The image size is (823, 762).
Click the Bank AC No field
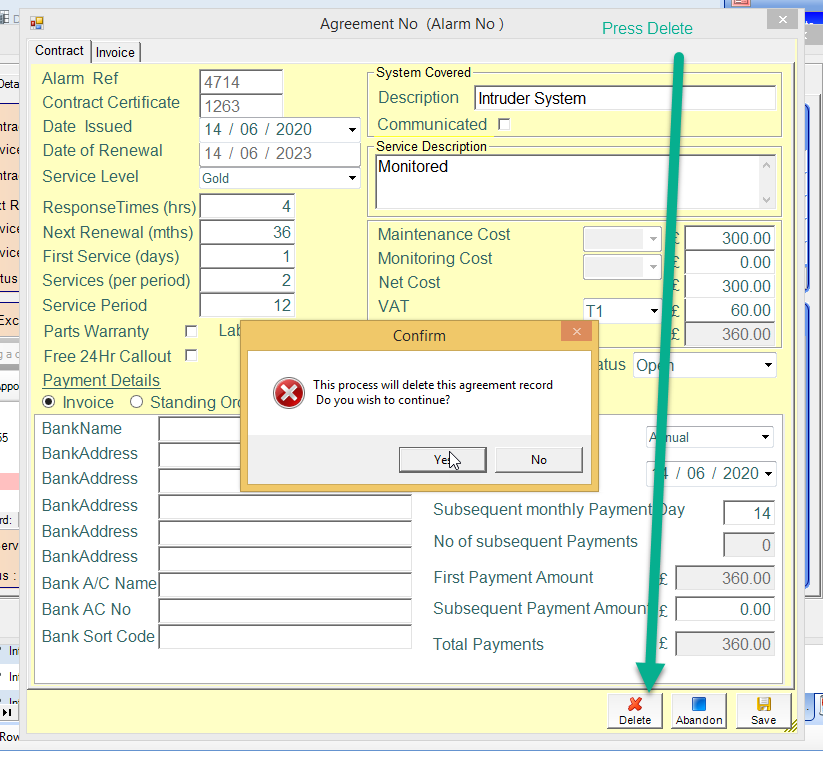(x=285, y=611)
